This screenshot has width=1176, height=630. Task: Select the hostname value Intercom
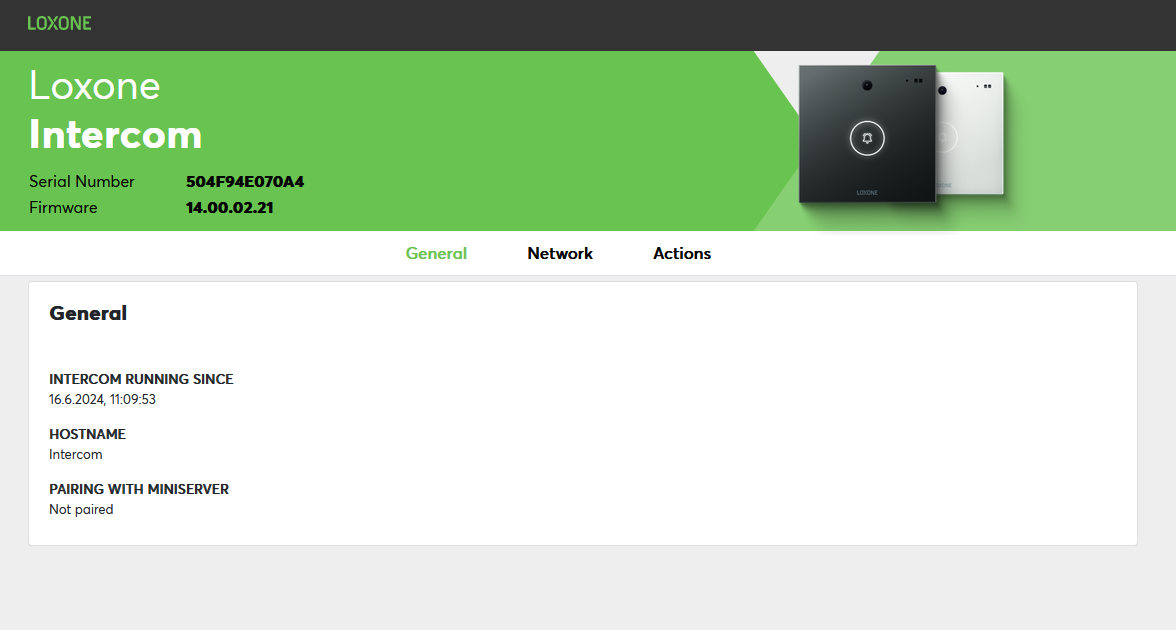click(76, 454)
